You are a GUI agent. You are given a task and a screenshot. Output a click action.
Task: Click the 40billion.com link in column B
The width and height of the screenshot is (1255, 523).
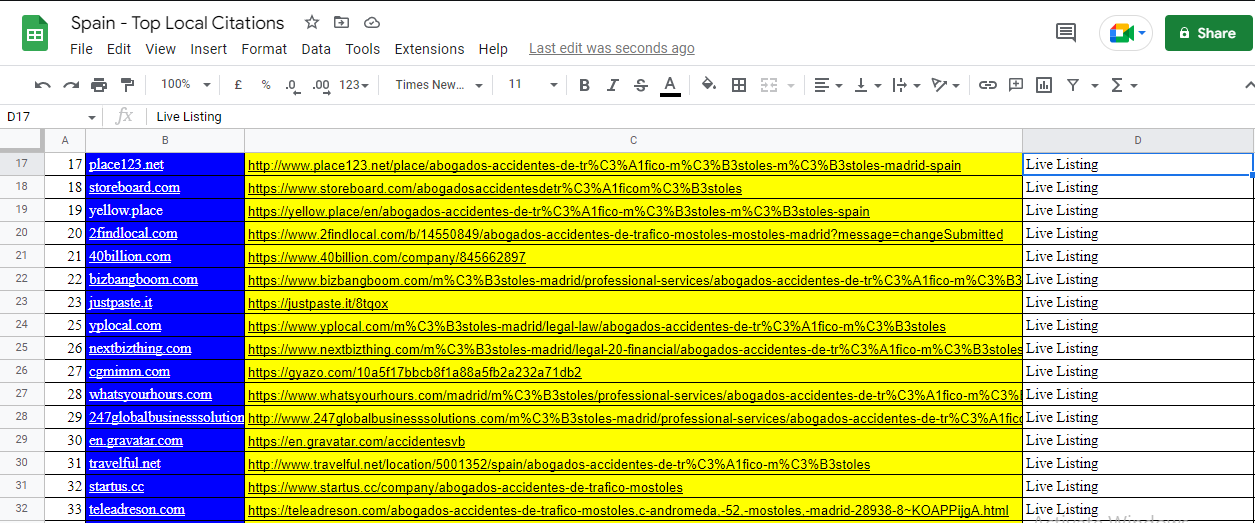pyautogui.click(x=130, y=256)
